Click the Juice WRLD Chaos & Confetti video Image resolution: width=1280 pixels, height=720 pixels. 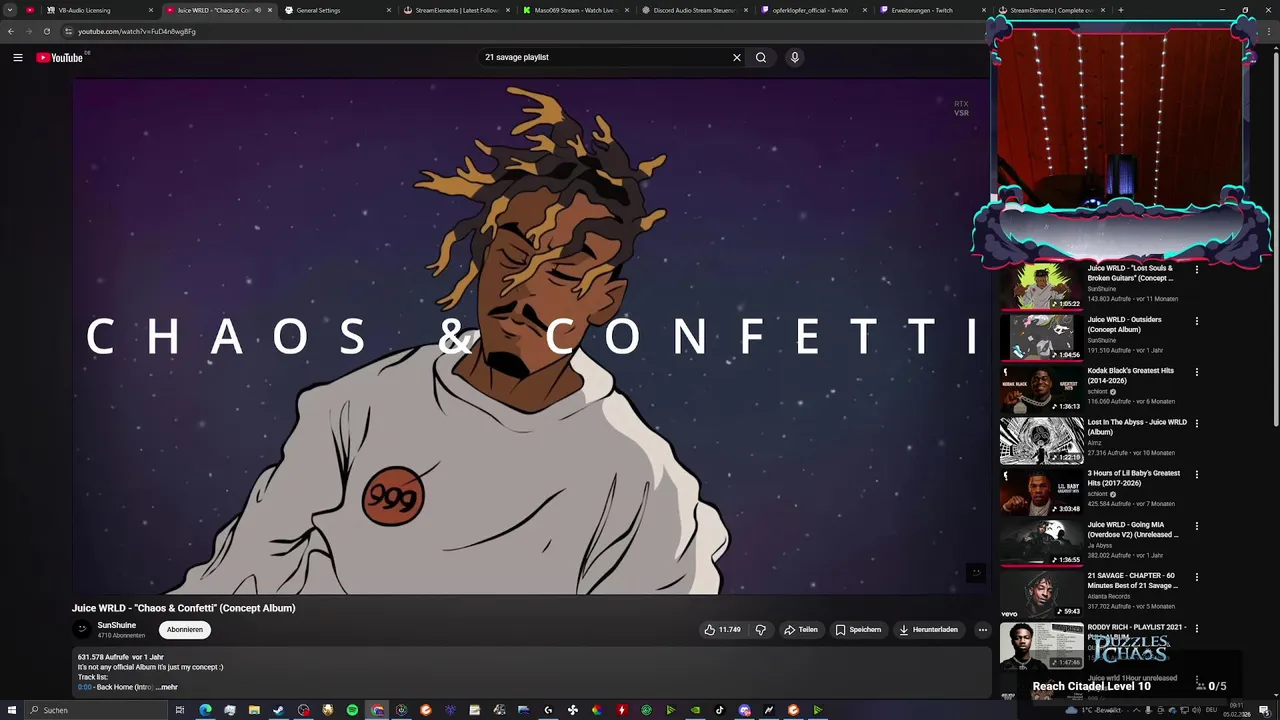pos(530,337)
